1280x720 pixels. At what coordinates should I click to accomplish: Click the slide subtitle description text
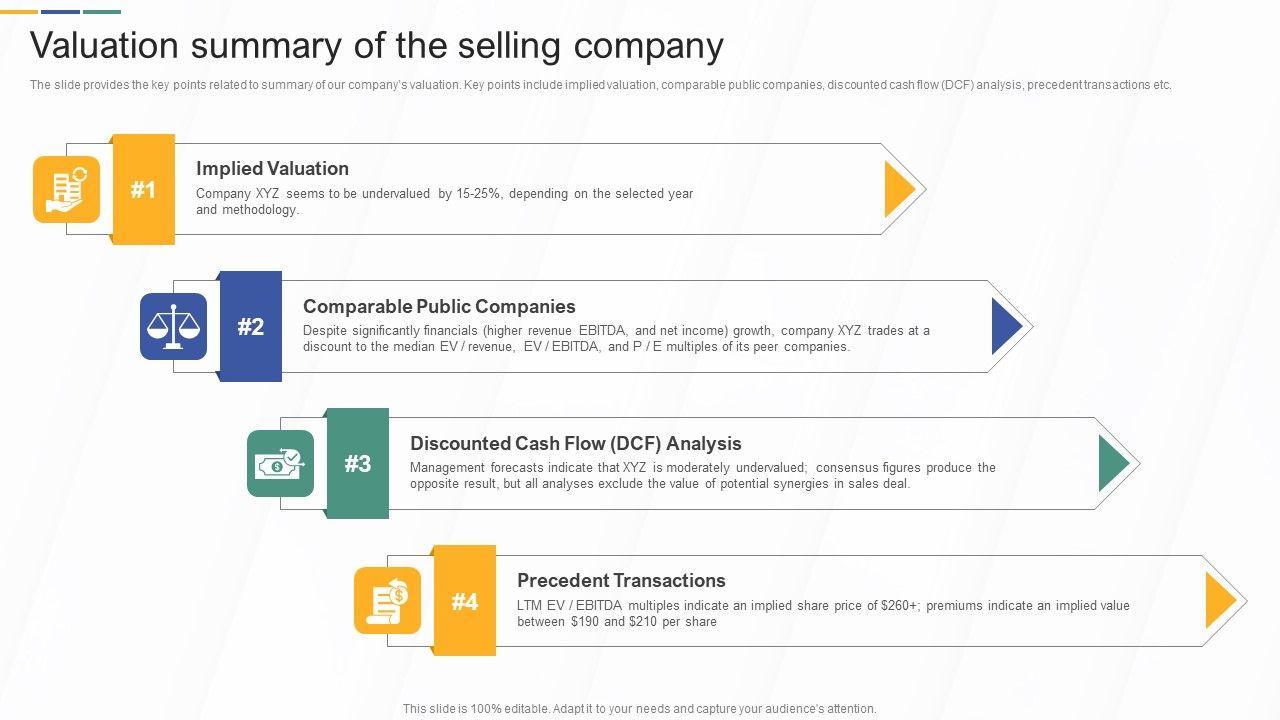600,85
